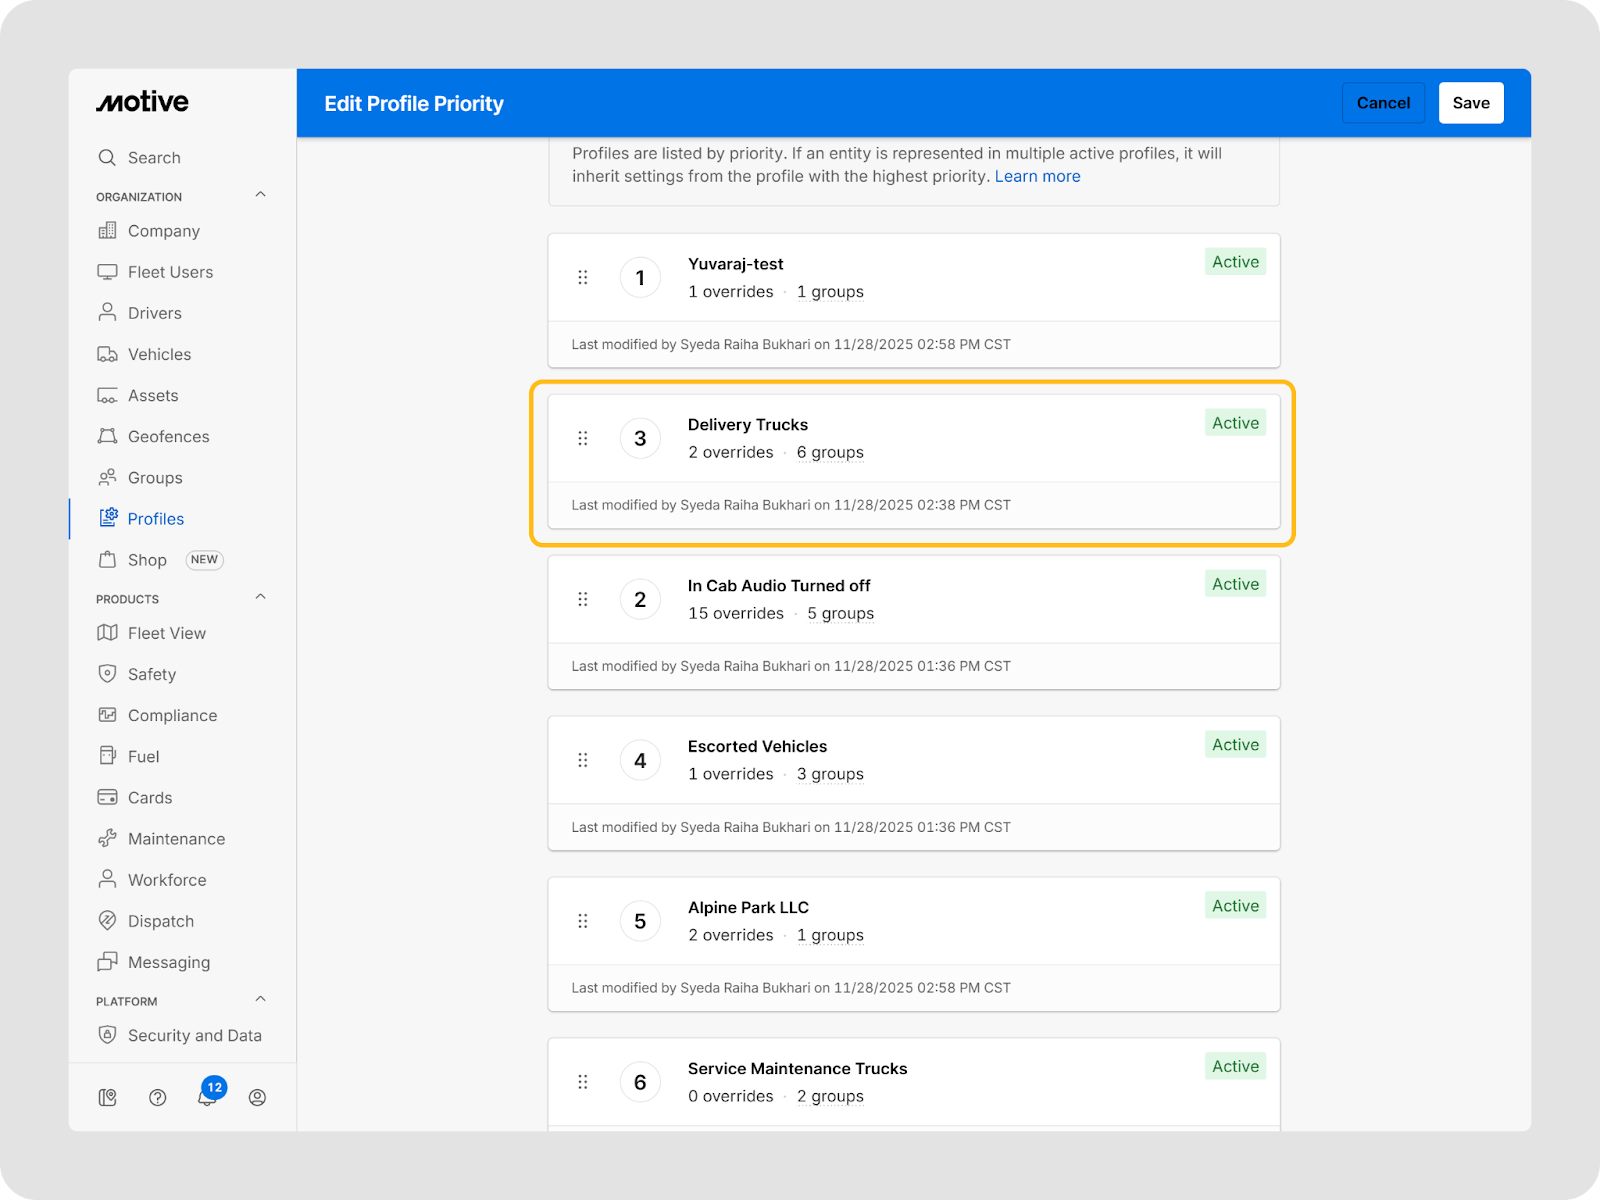This screenshot has width=1600, height=1200.
Task: Click the notifications bell icon with badge
Action: (207, 1097)
